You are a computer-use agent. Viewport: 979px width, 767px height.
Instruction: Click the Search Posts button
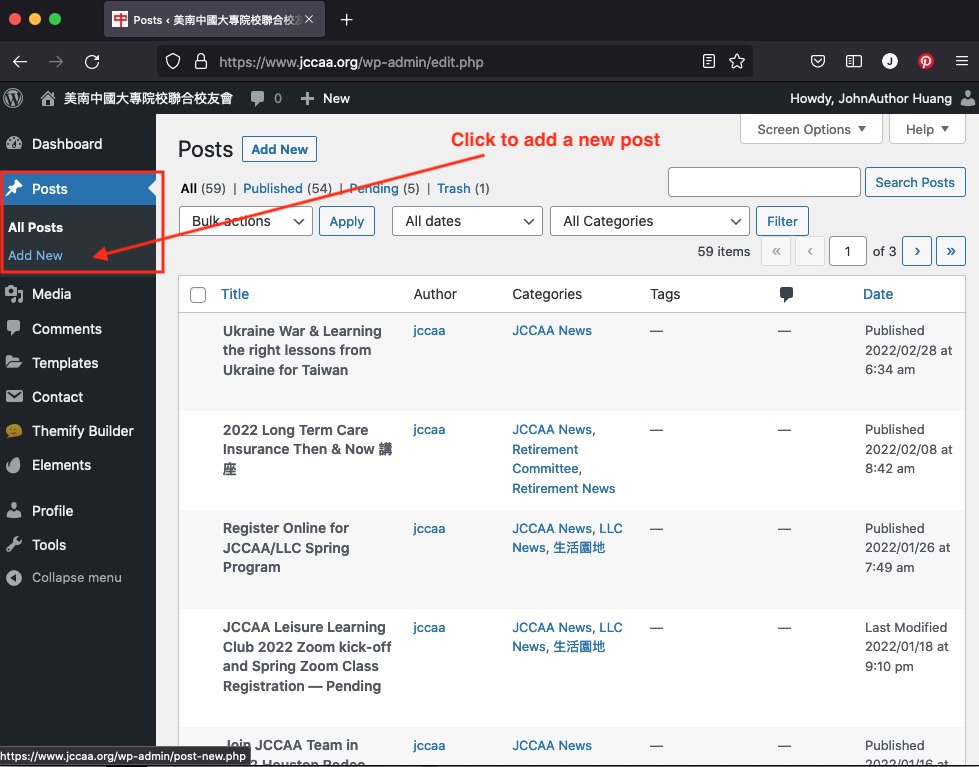tap(915, 182)
